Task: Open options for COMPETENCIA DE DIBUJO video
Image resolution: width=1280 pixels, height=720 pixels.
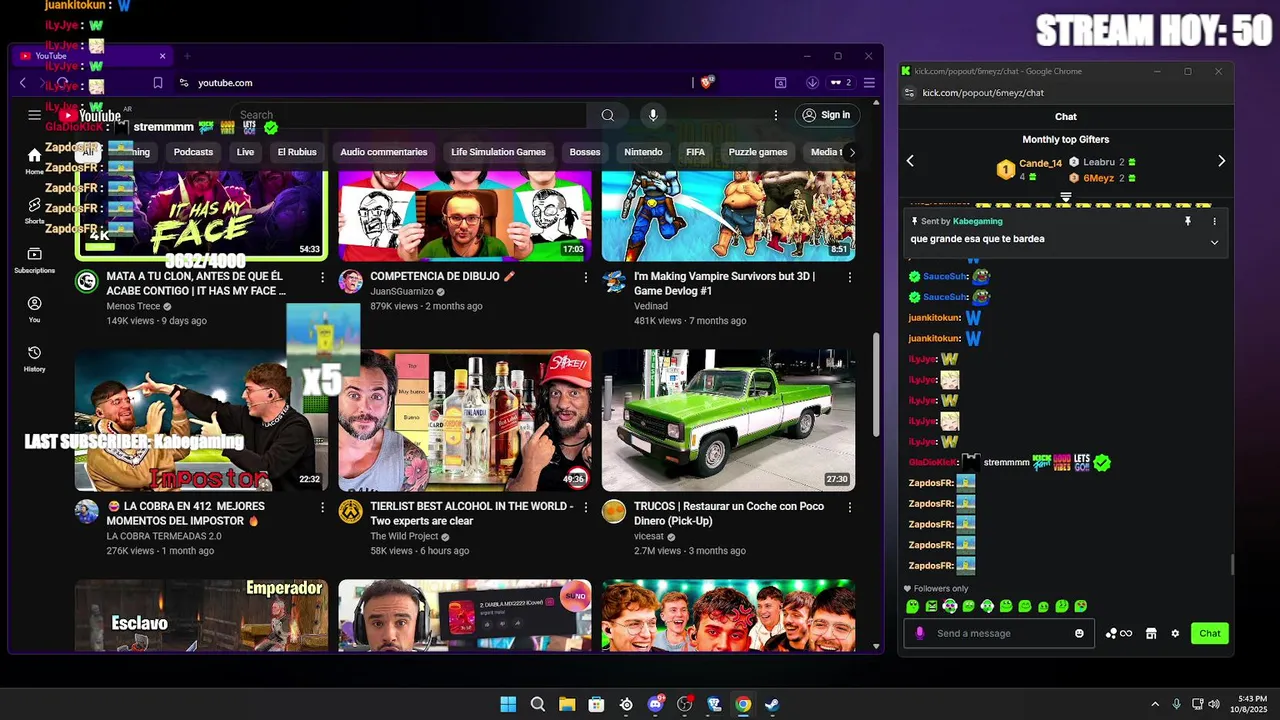Action: [x=586, y=277]
